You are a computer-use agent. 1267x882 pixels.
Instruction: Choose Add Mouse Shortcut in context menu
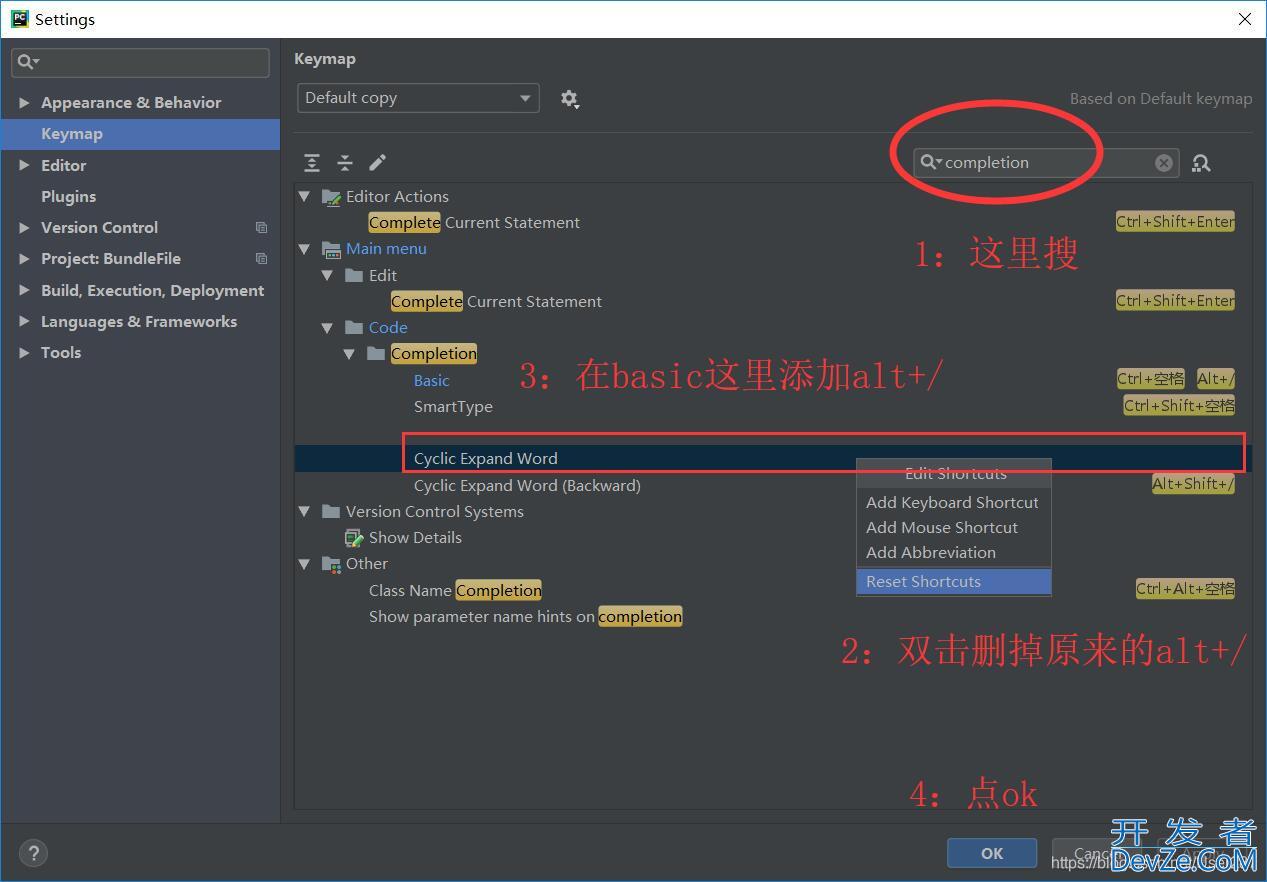click(x=953, y=527)
